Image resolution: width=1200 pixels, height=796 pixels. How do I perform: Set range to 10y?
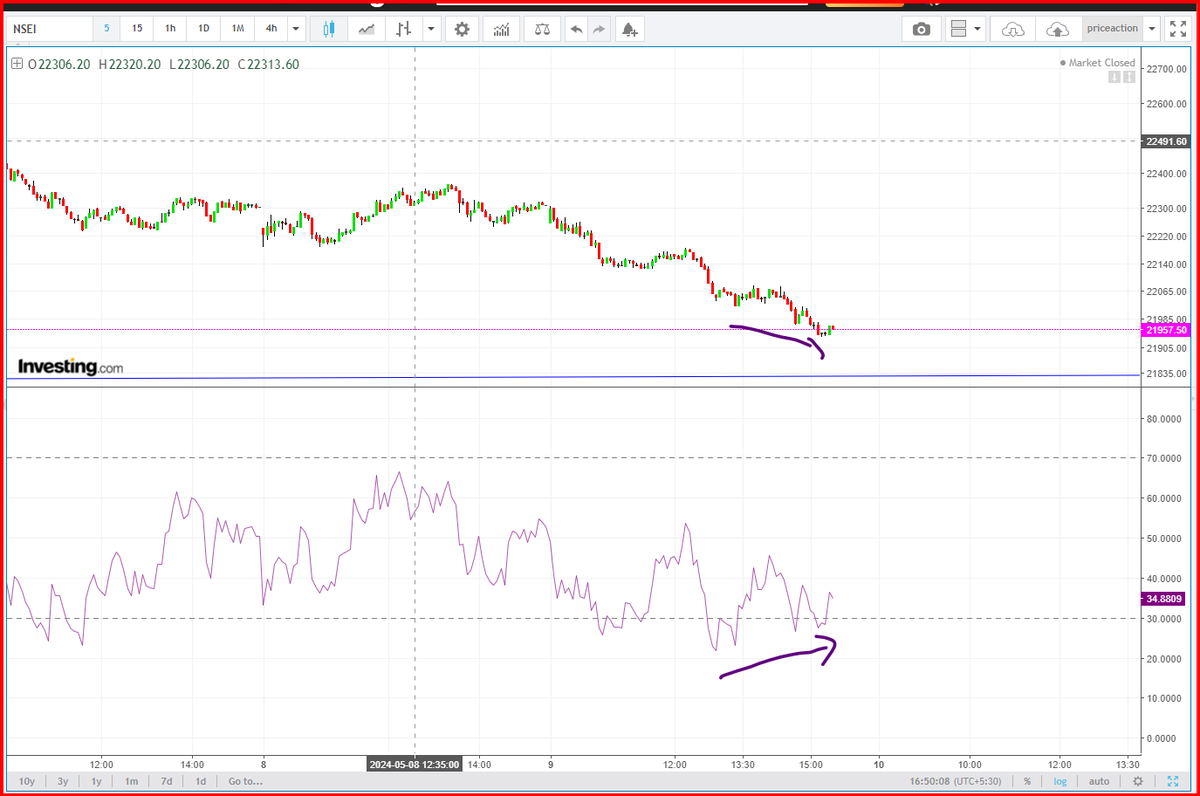click(27, 781)
